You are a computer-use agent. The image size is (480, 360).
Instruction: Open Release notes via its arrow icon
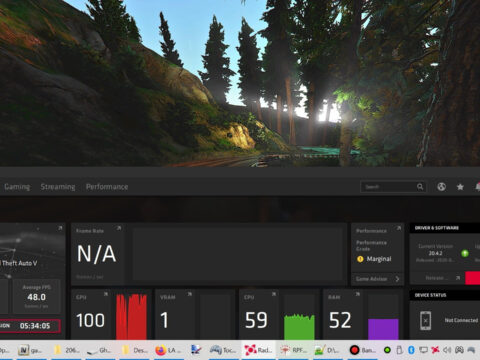458,278
